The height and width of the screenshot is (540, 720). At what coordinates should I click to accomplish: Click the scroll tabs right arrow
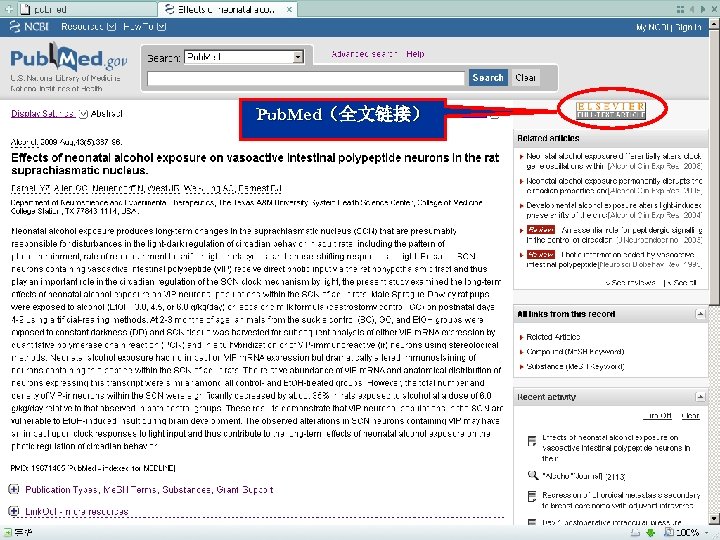(703, 9)
